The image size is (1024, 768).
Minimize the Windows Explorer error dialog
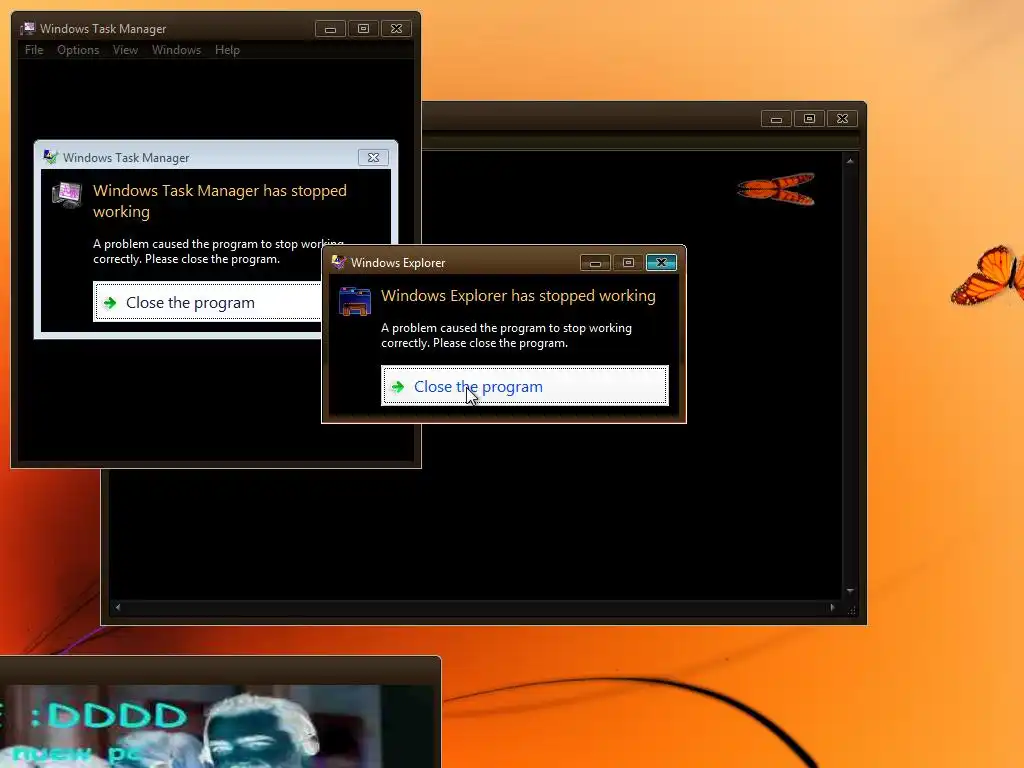(x=595, y=263)
